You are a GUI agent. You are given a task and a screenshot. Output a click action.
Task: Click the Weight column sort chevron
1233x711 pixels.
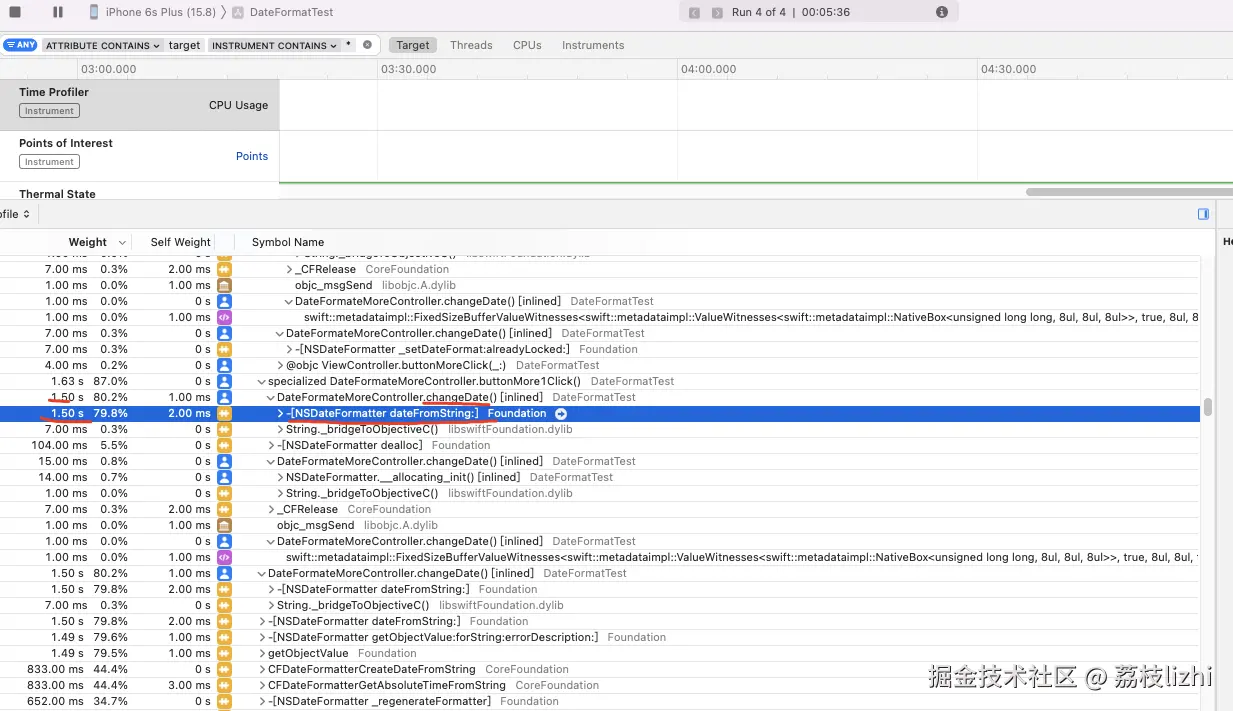(x=122, y=242)
